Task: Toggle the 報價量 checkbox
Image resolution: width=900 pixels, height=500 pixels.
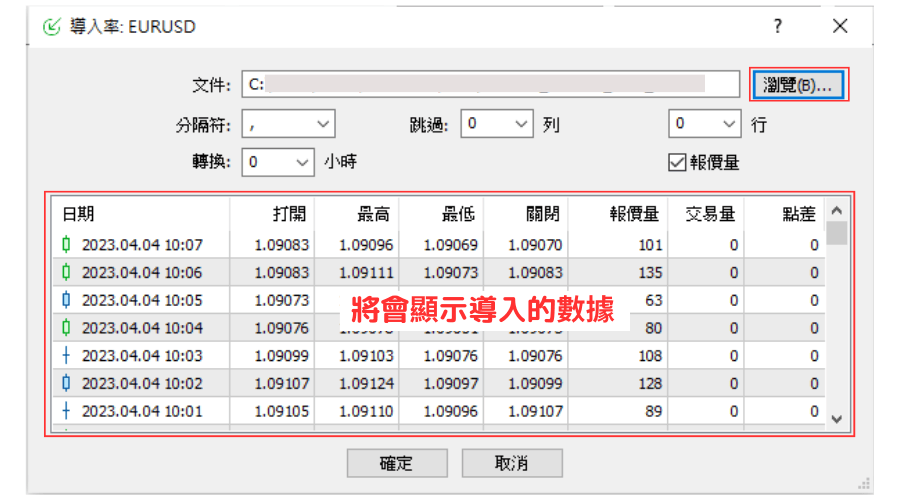Action: coord(676,162)
